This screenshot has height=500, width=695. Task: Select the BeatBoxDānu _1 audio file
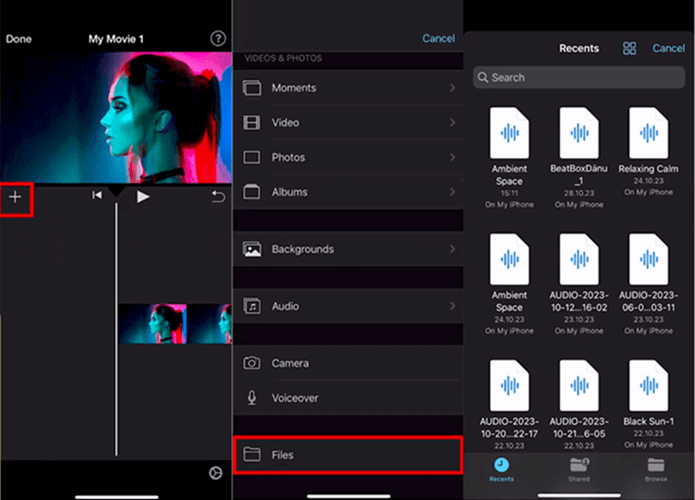click(579, 157)
